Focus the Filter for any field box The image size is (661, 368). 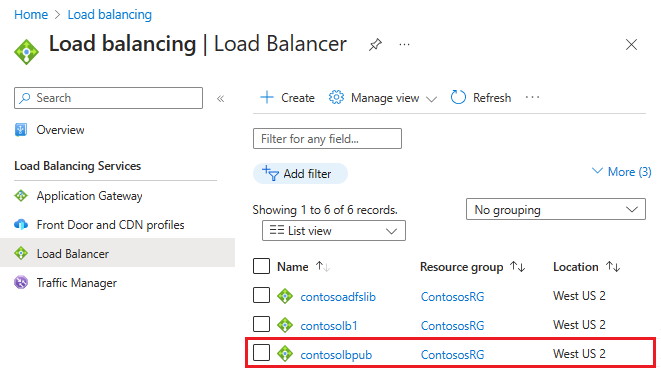click(327, 139)
